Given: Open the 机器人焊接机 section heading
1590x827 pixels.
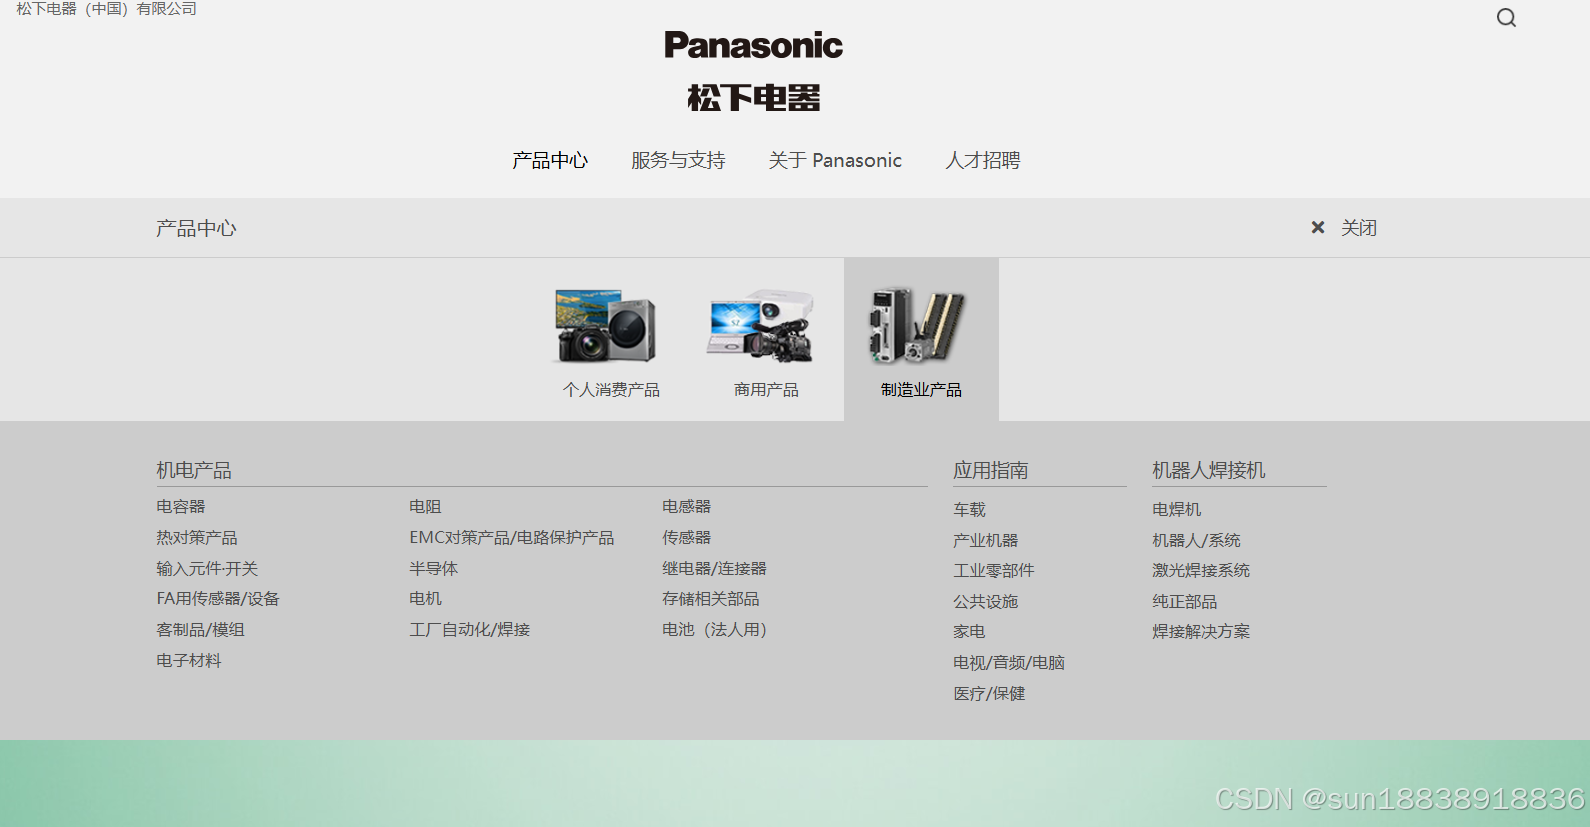Looking at the screenshot, I should (x=1209, y=470).
